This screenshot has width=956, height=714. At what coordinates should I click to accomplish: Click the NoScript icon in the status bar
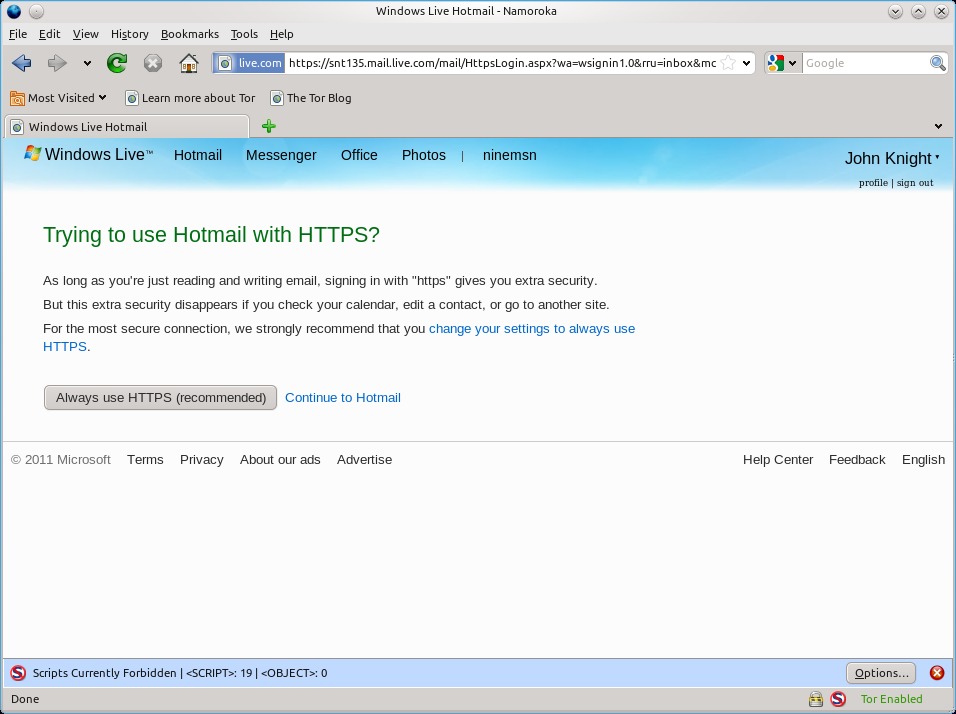click(x=838, y=699)
